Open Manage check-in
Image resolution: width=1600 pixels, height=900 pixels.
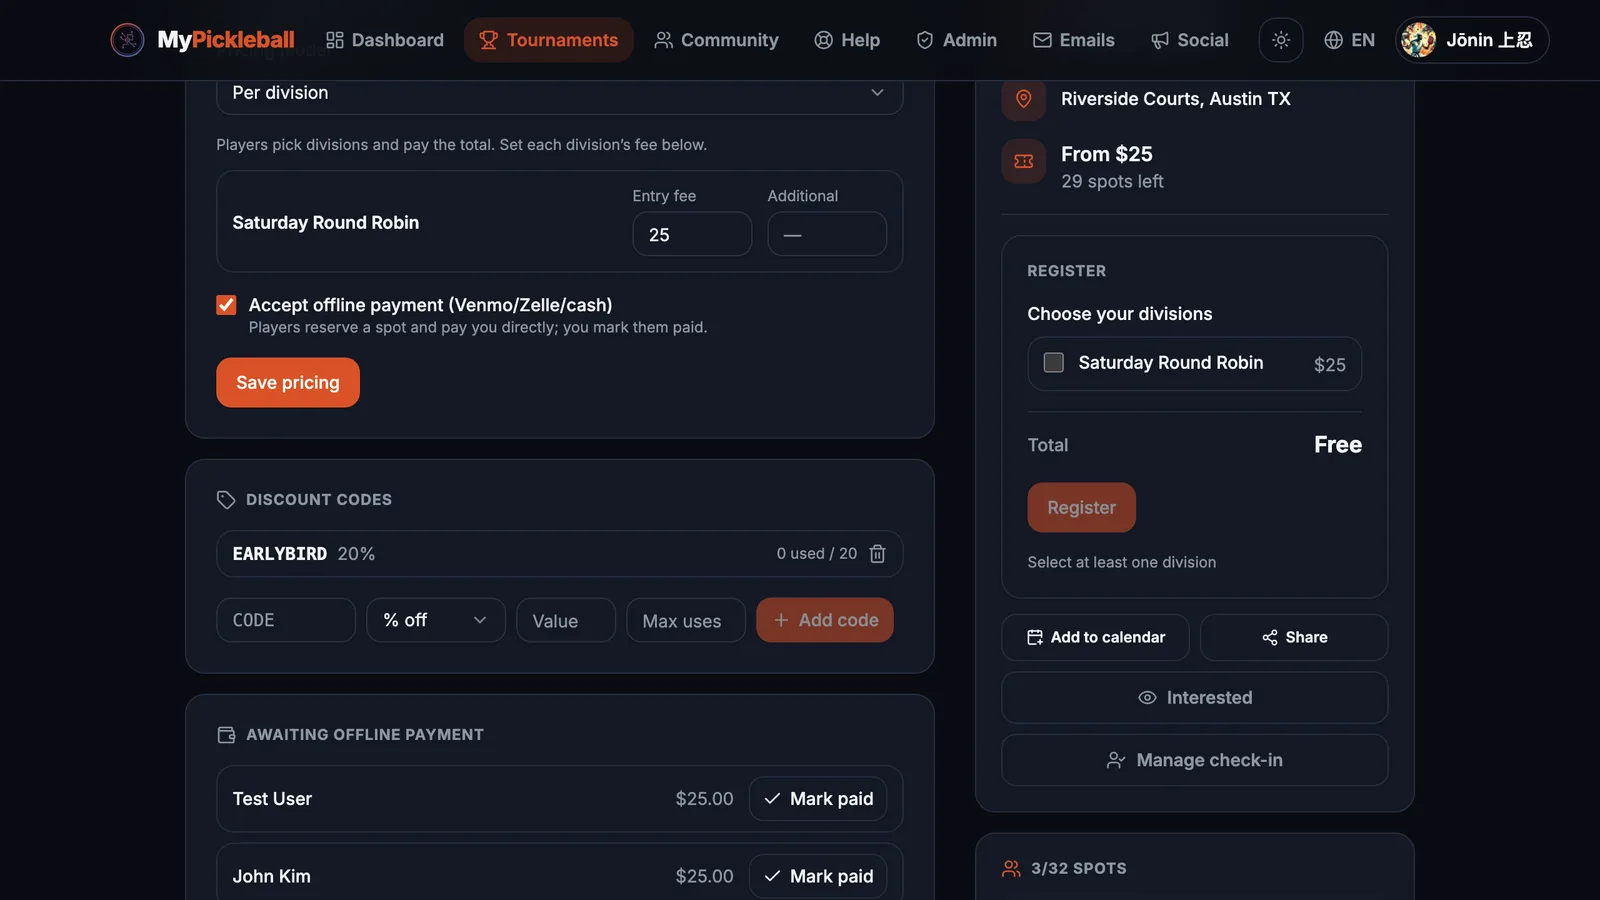[x=1195, y=760]
